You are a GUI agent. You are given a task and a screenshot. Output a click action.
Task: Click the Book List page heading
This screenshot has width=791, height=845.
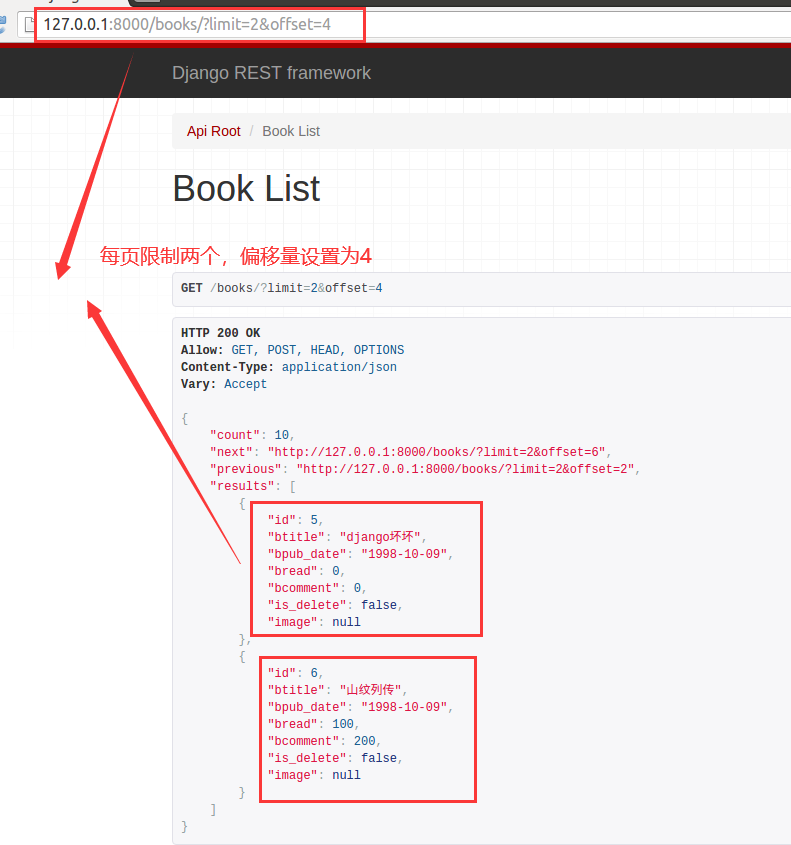(x=246, y=189)
